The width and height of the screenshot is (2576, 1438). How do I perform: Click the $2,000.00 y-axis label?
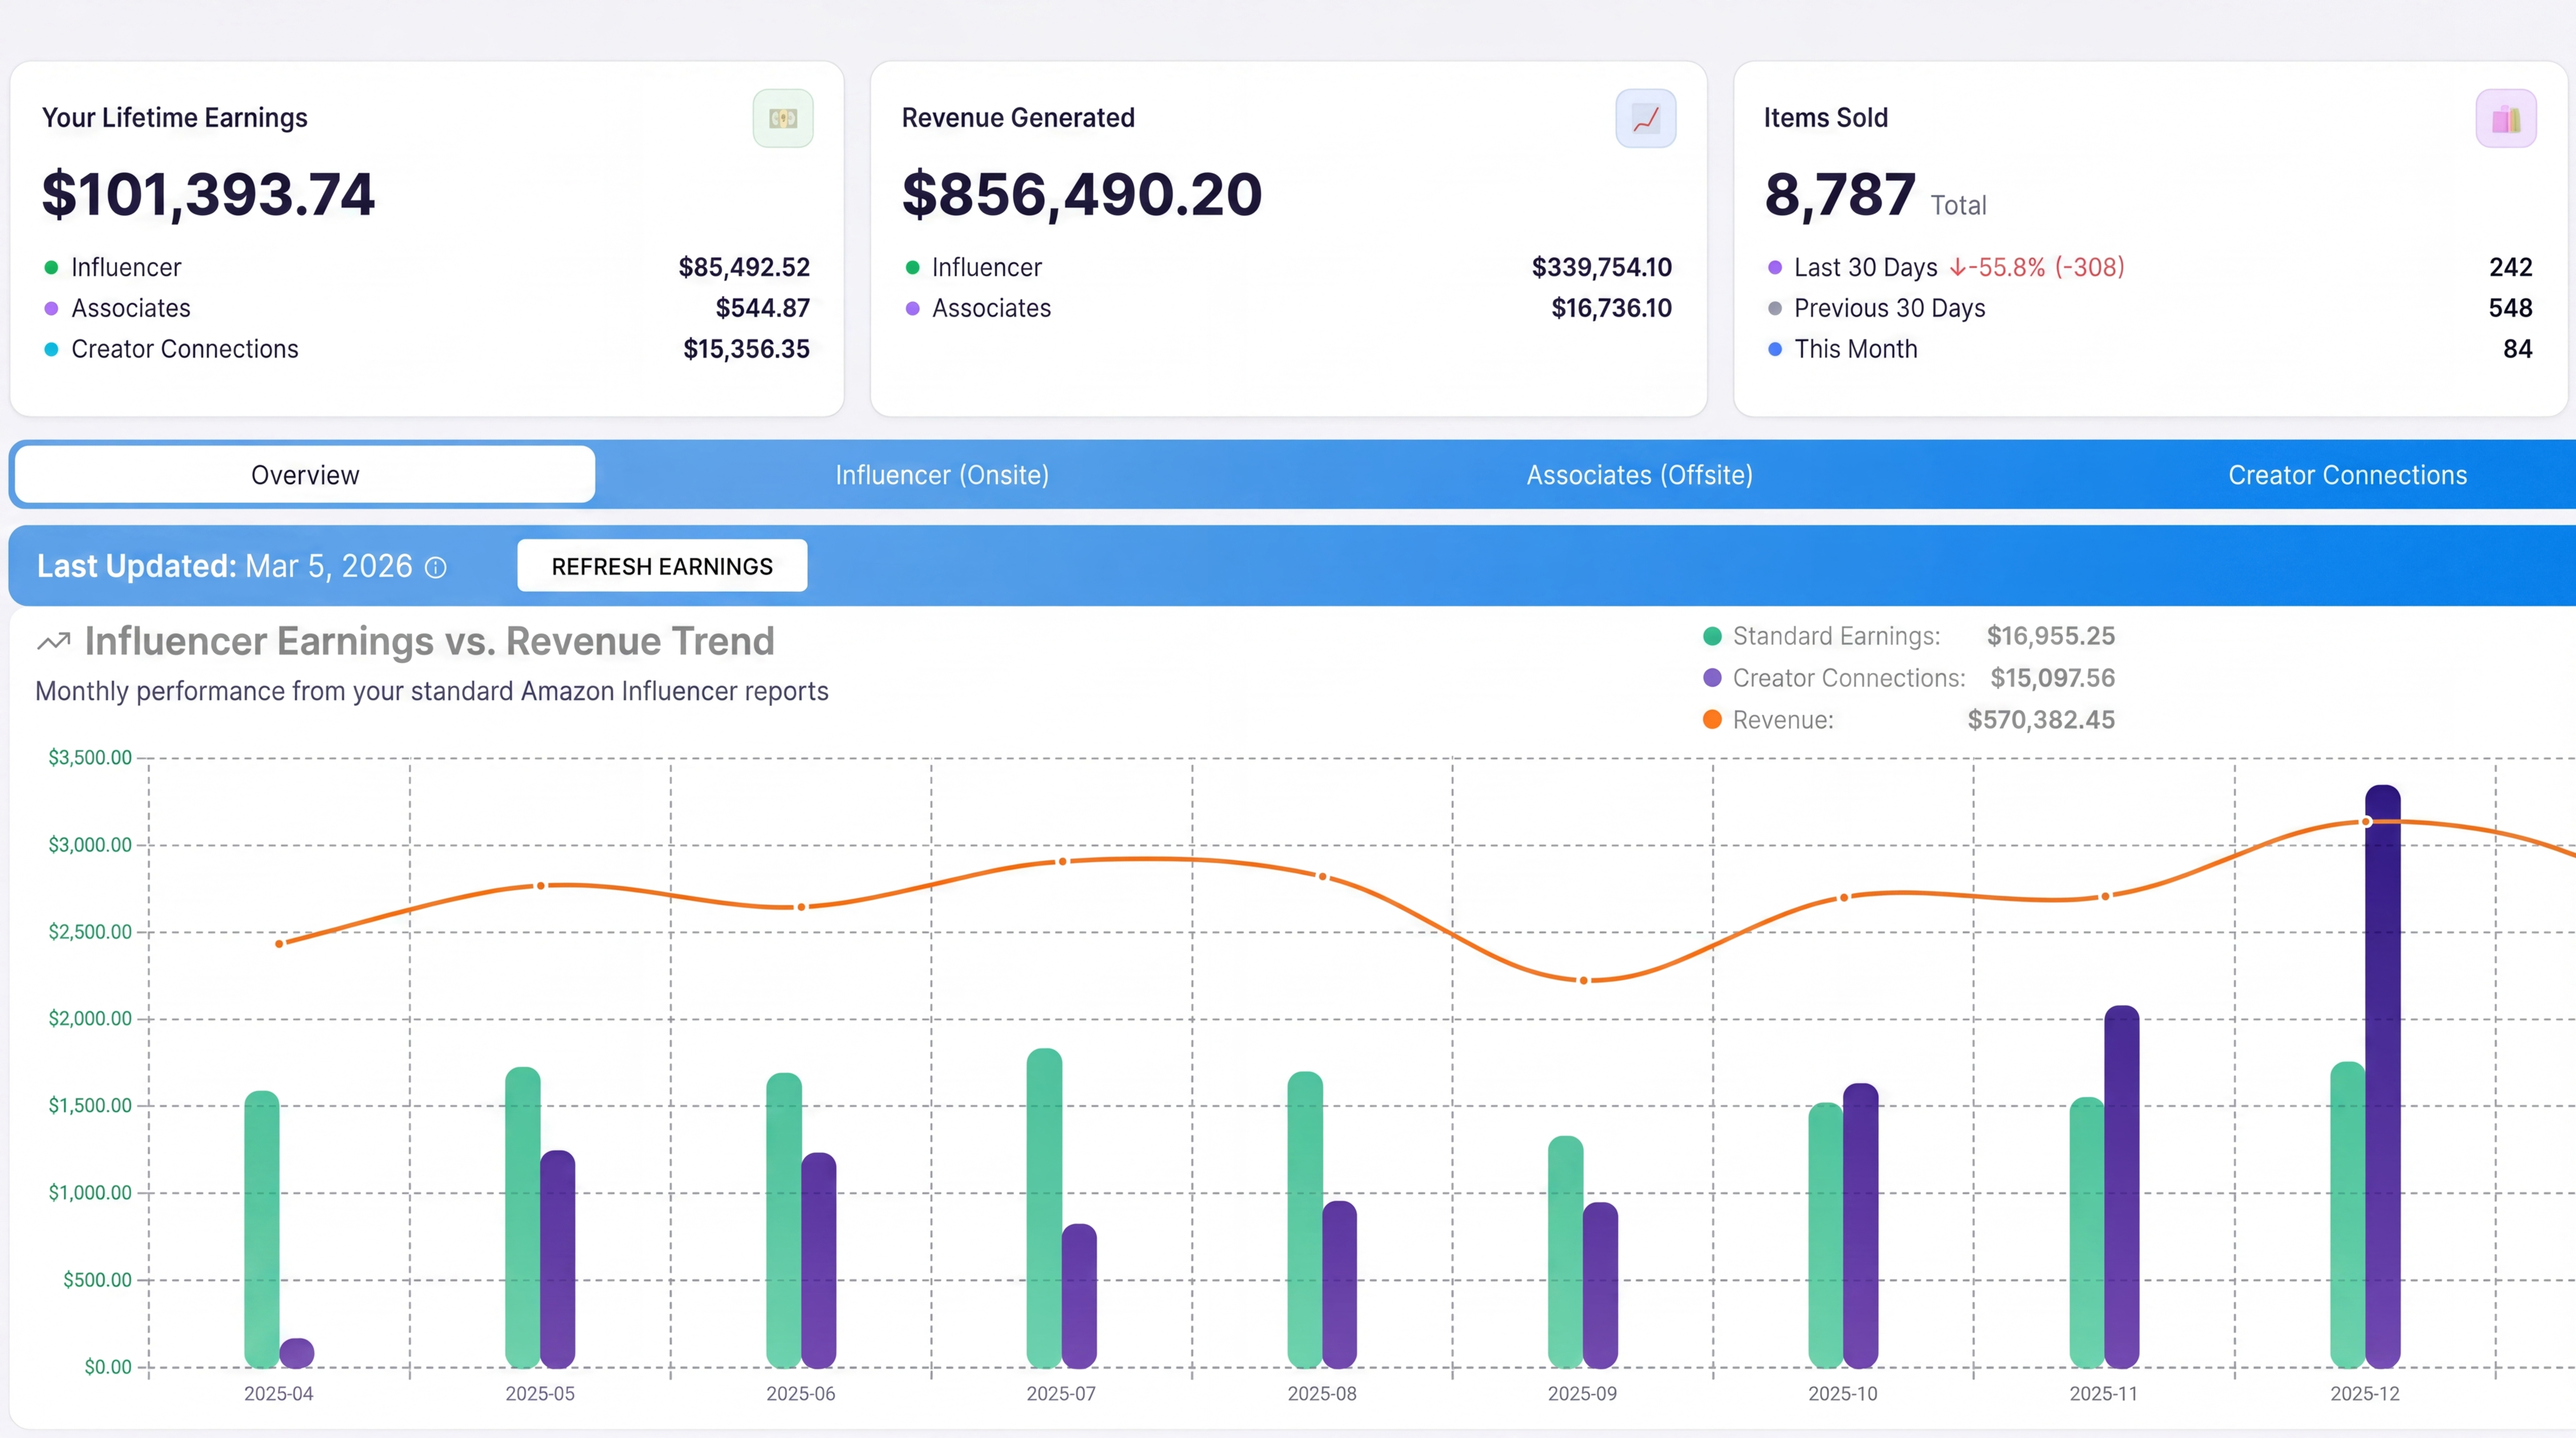tap(90, 1018)
